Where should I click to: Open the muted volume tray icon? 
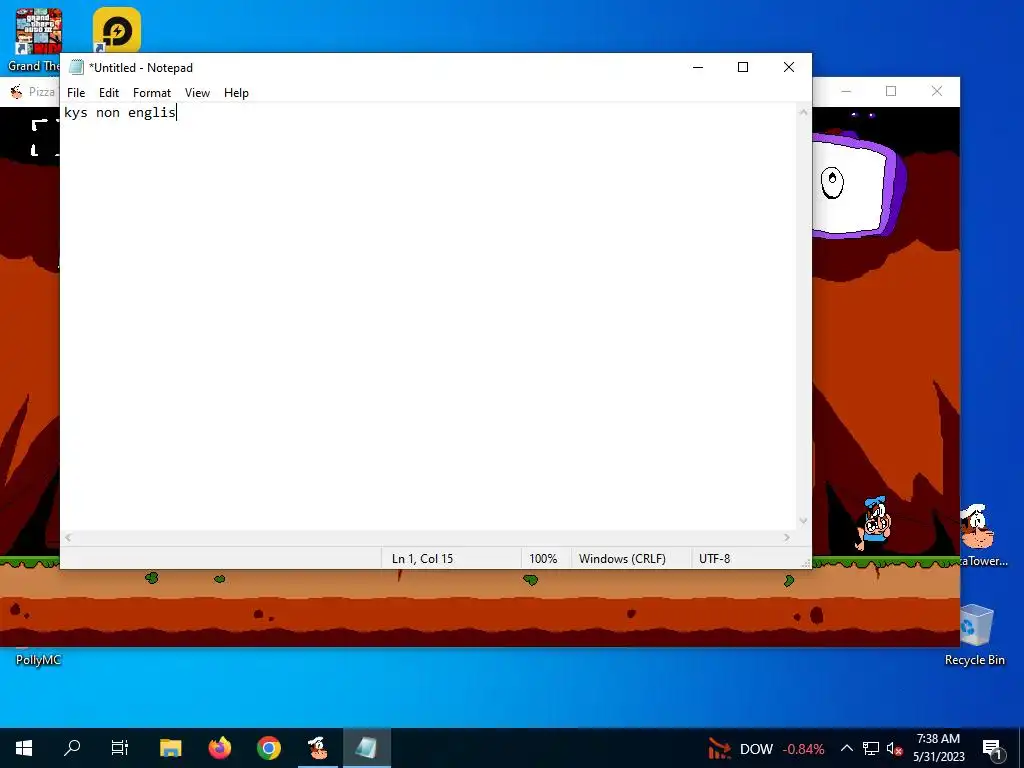tap(893, 748)
